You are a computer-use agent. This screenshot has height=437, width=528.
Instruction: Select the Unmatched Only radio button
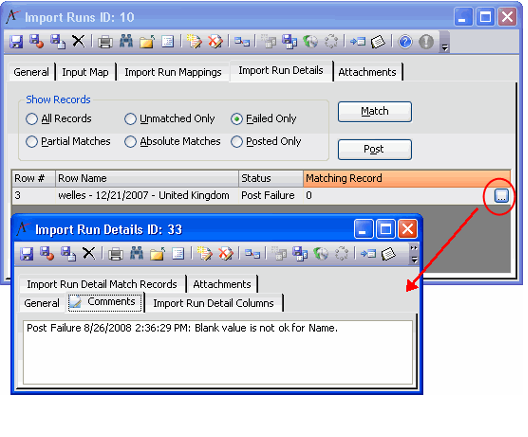130,119
